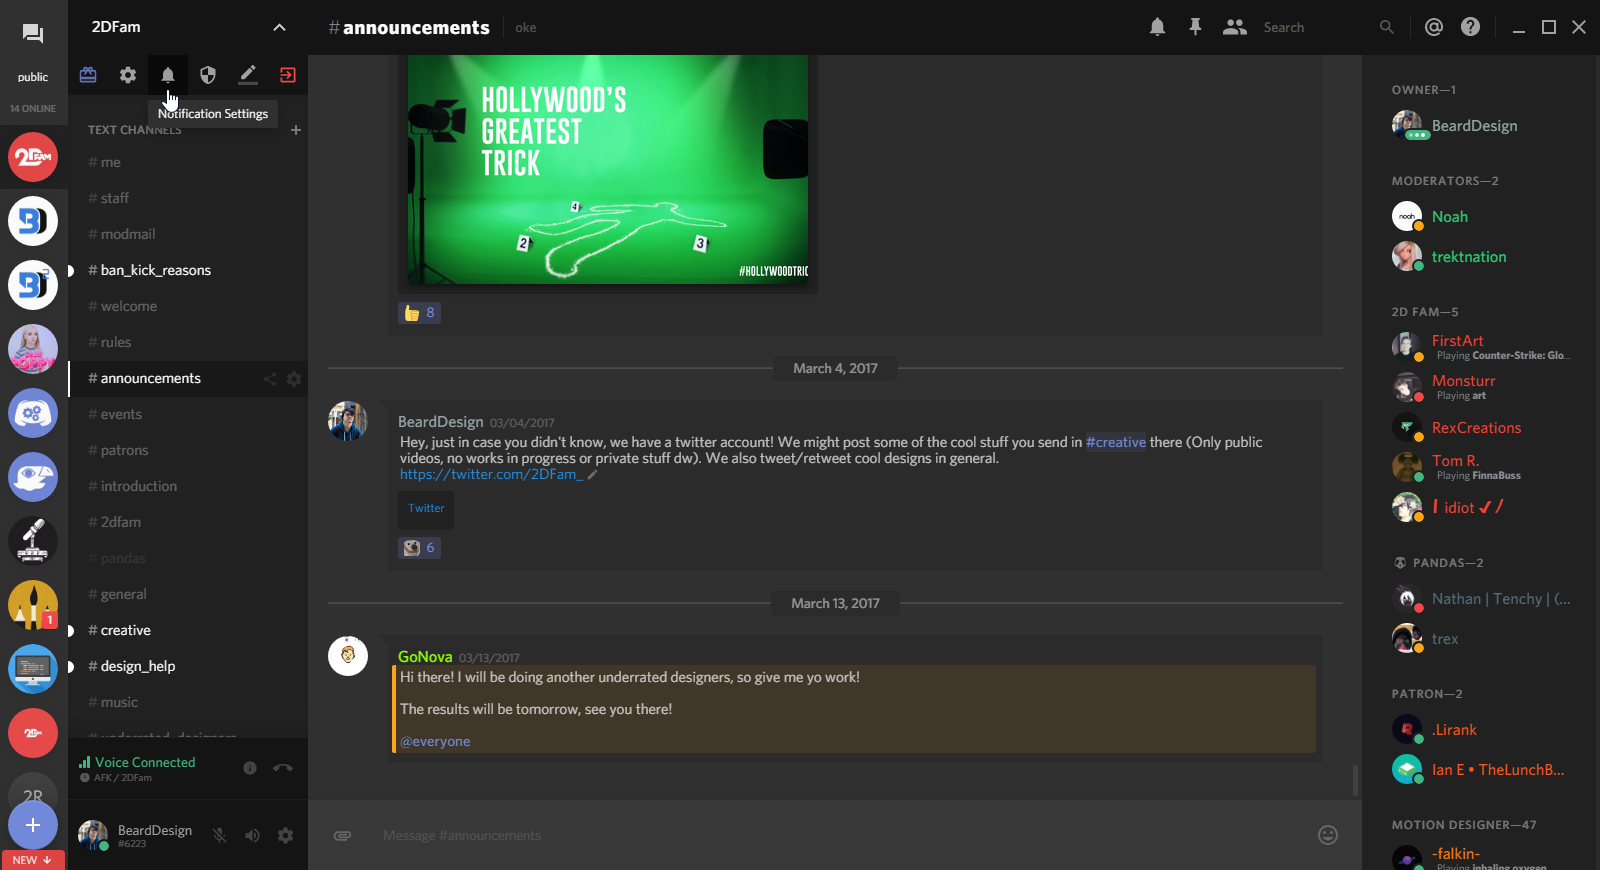Open the #music channel
Screen dimensions: 1600x870
[187, 702]
